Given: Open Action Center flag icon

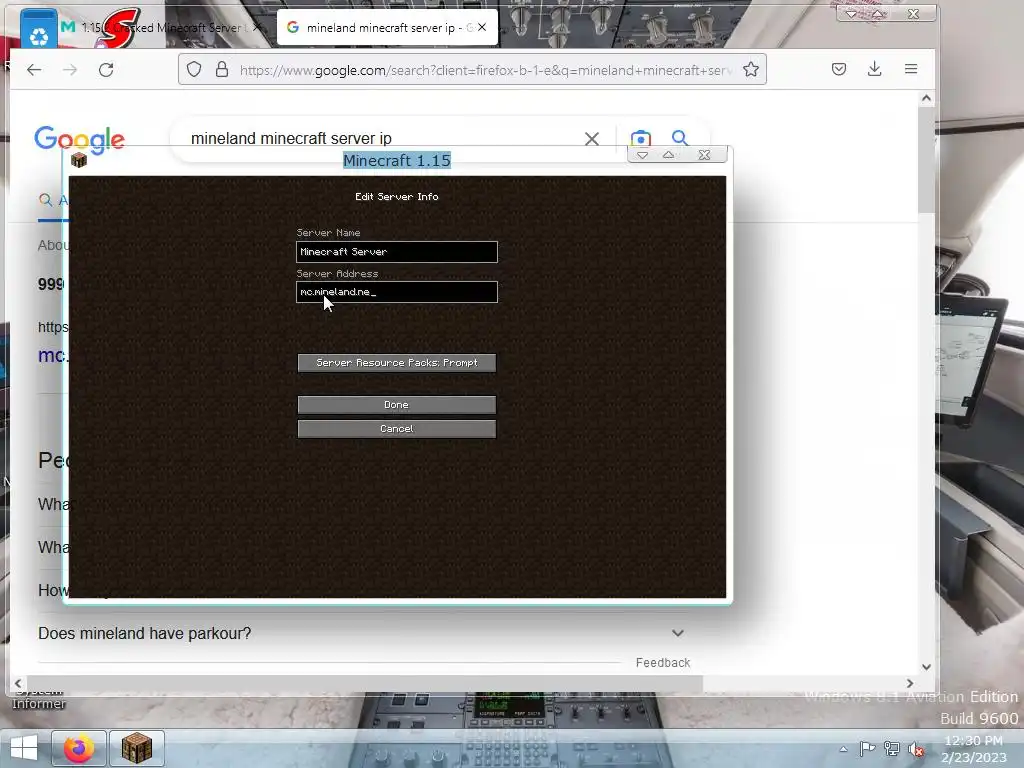Looking at the screenshot, I should (867, 749).
